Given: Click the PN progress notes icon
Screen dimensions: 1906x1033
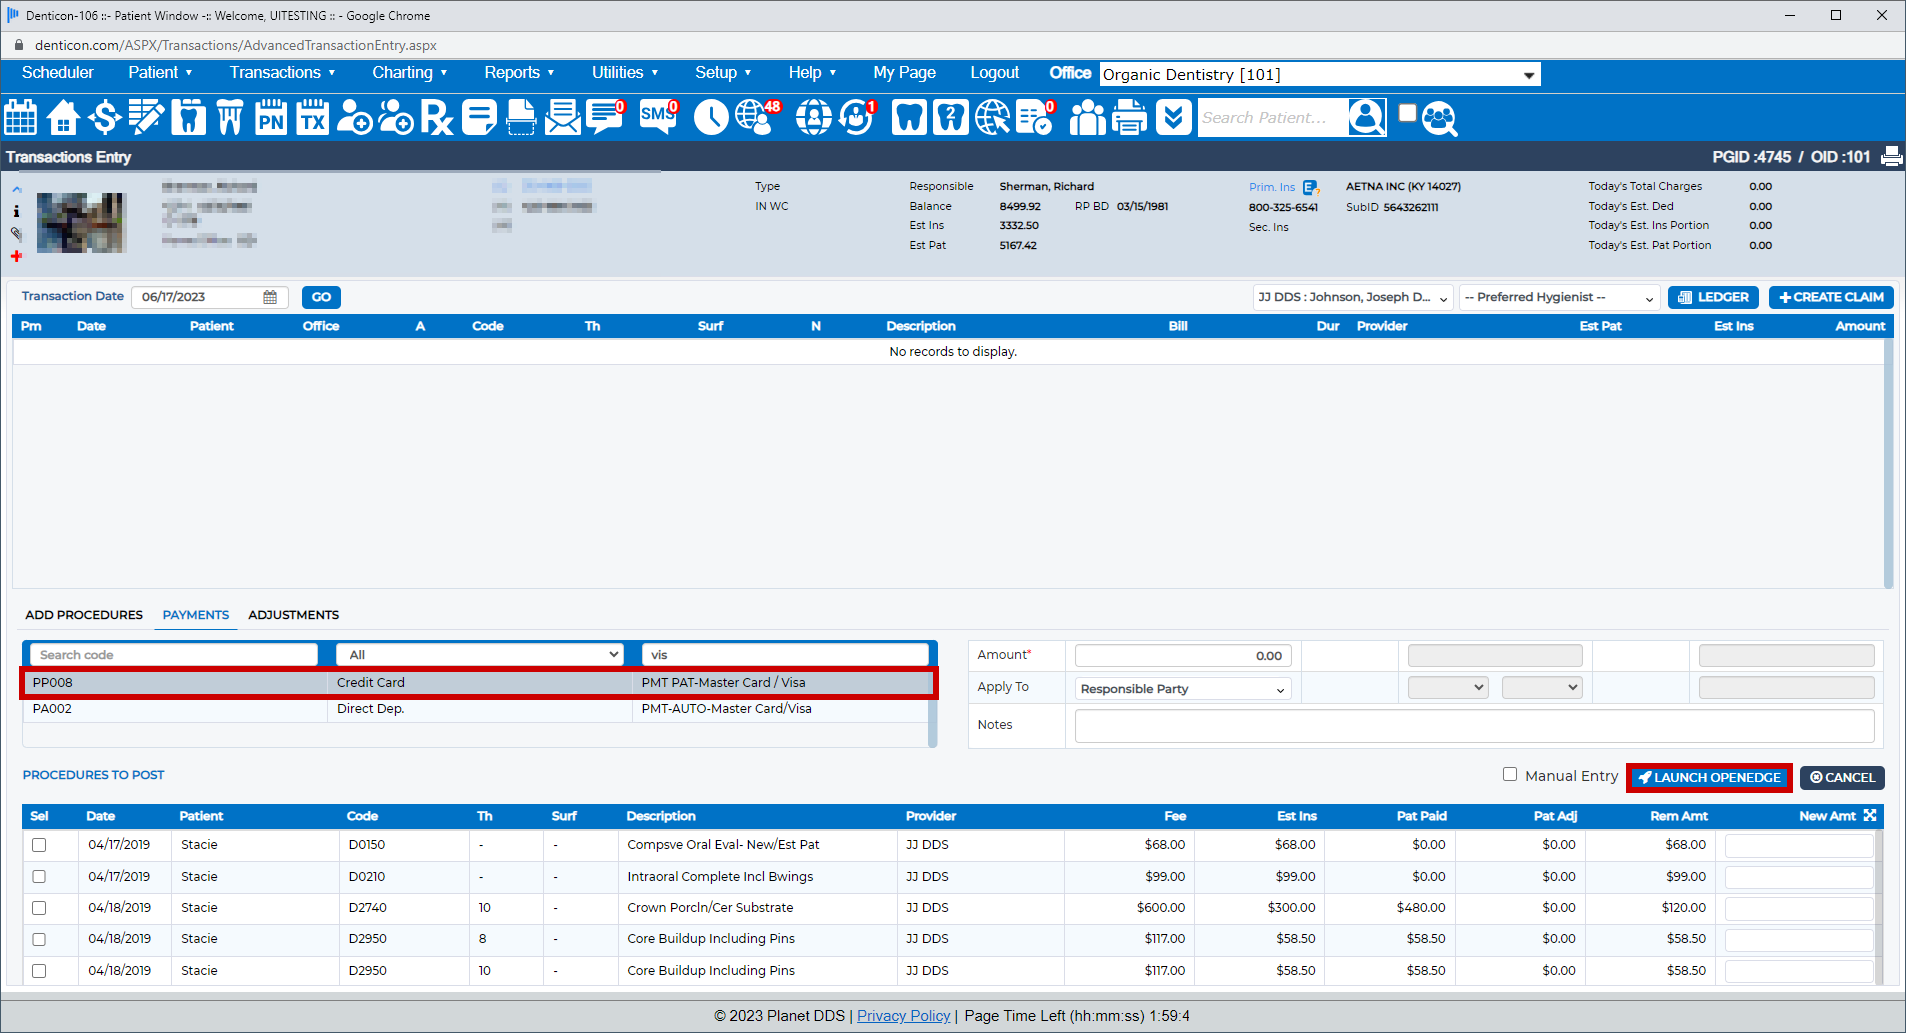Looking at the screenshot, I should click(x=270, y=117).
